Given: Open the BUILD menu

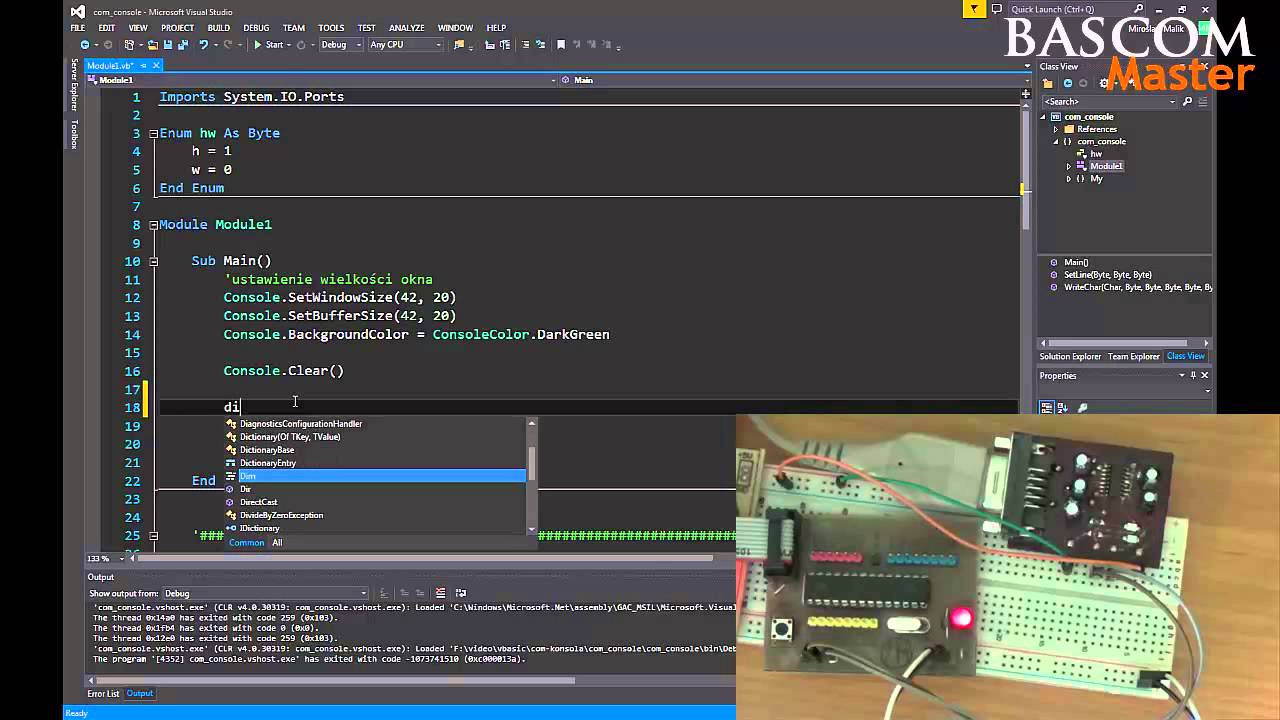Looking at the screenshot, I should [x=218, y=28].
